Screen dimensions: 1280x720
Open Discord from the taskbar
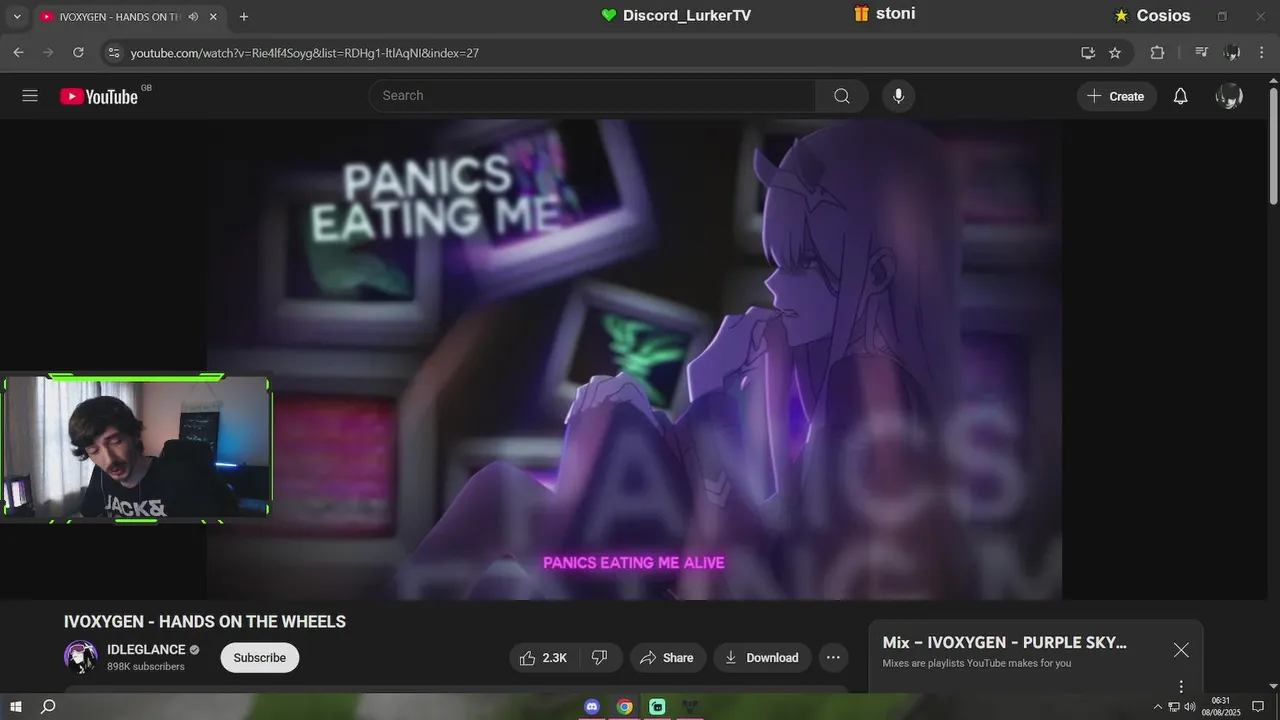(592, 707)
